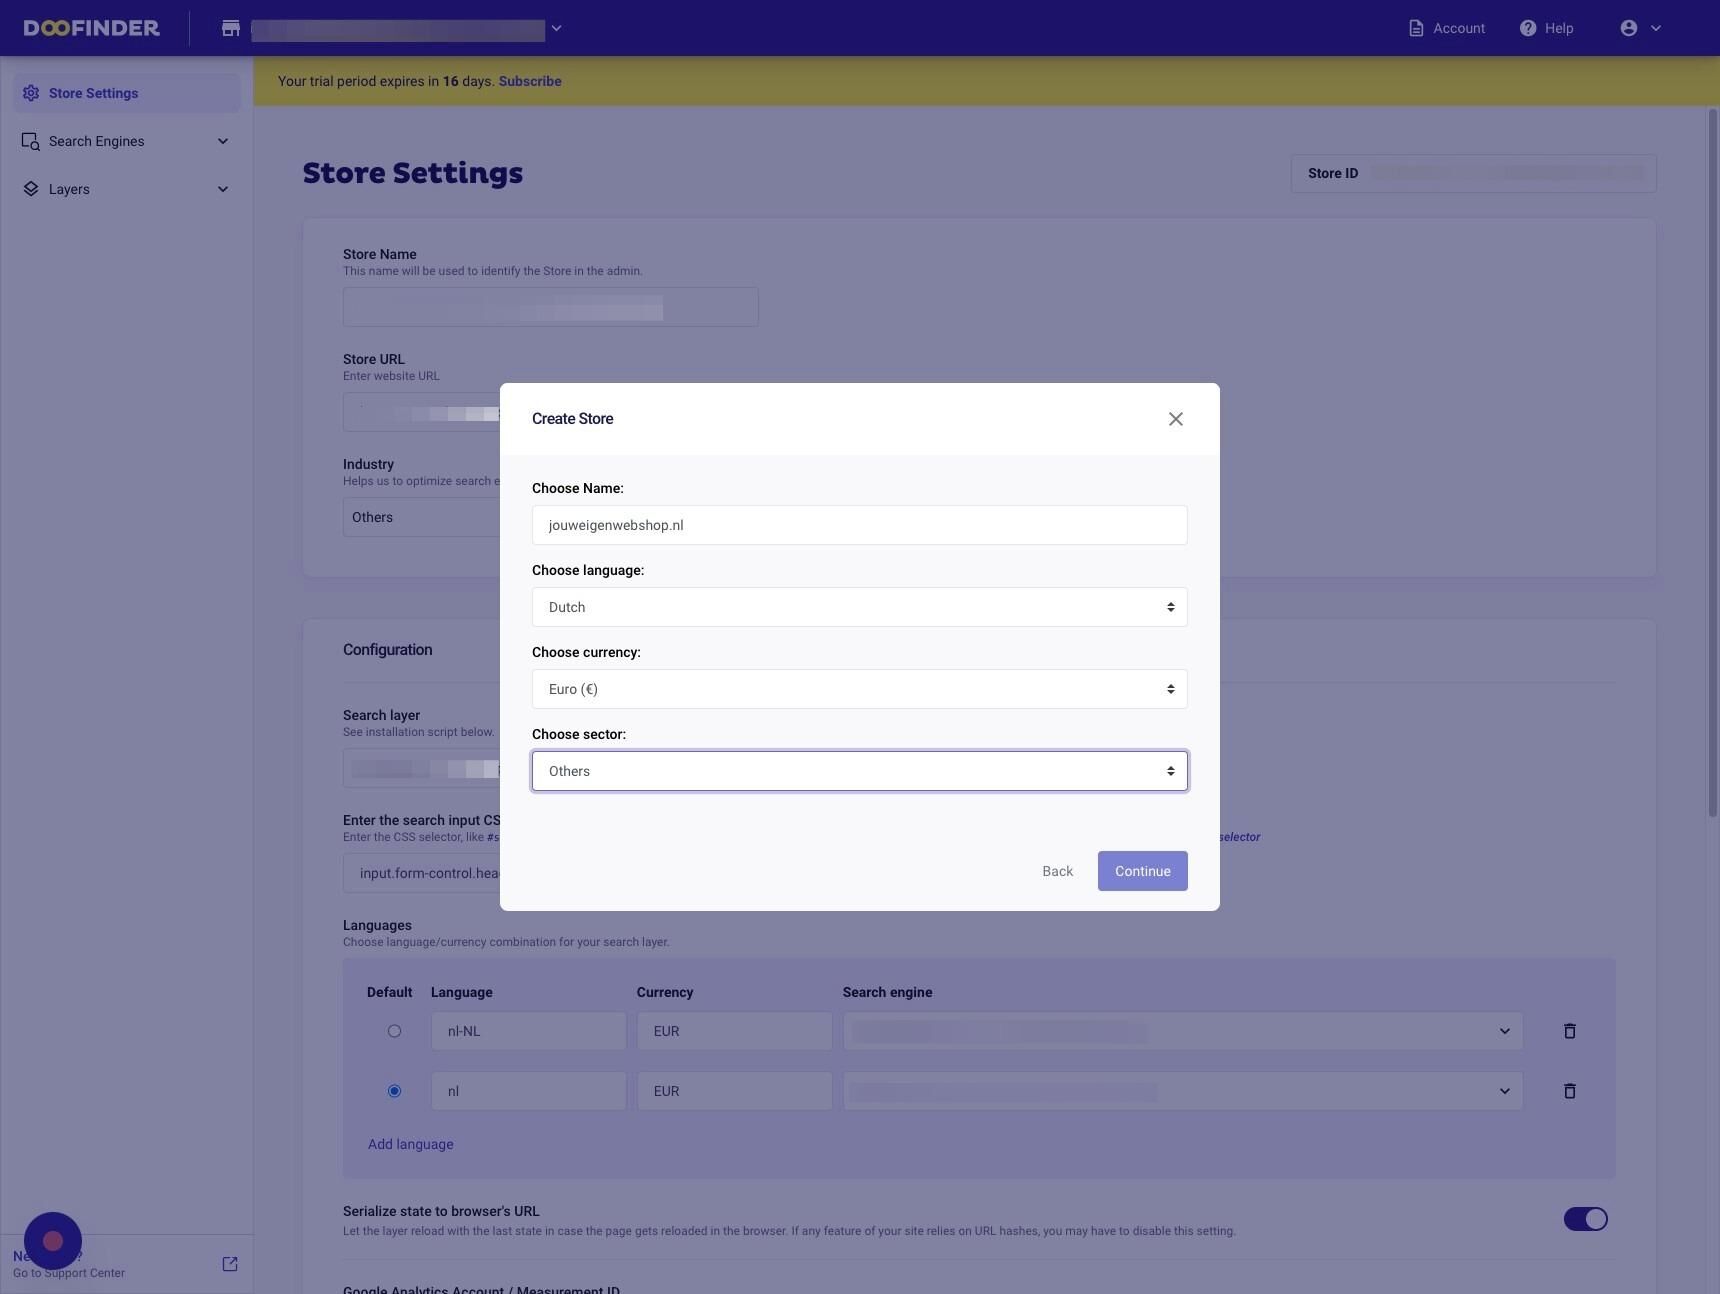Click the red chat bubble widget
Image resolution: width=1720 pixels, height=1294 pixels.
tap(53, 1241)
